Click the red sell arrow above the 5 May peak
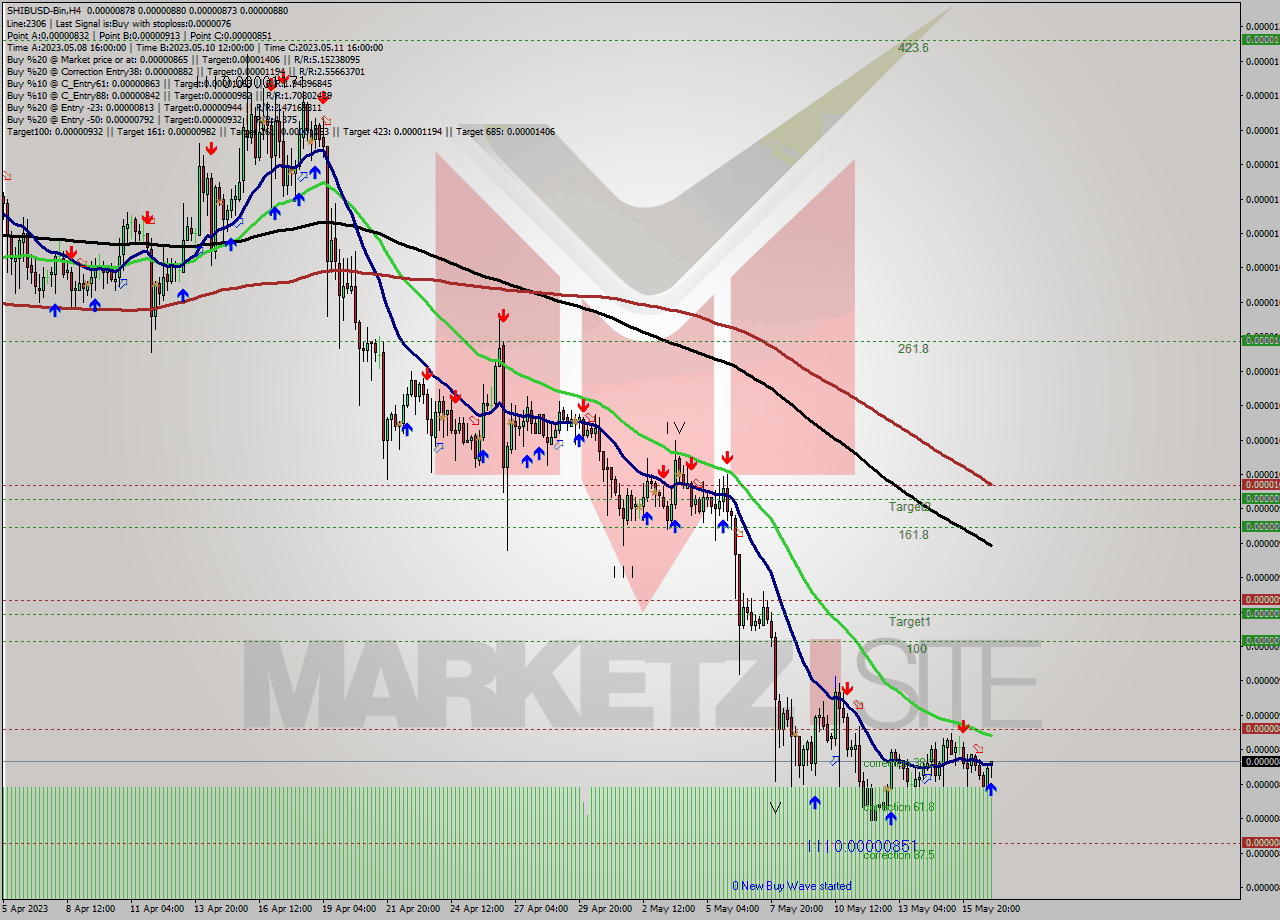The image size is (1280, 920). [x=727, y=458]
